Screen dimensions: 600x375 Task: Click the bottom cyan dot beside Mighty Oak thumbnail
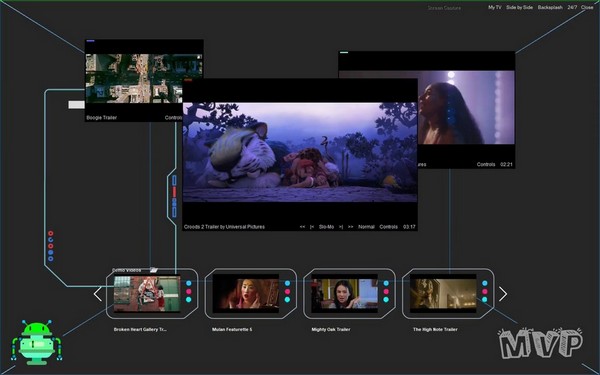click(x=386, y=300)
